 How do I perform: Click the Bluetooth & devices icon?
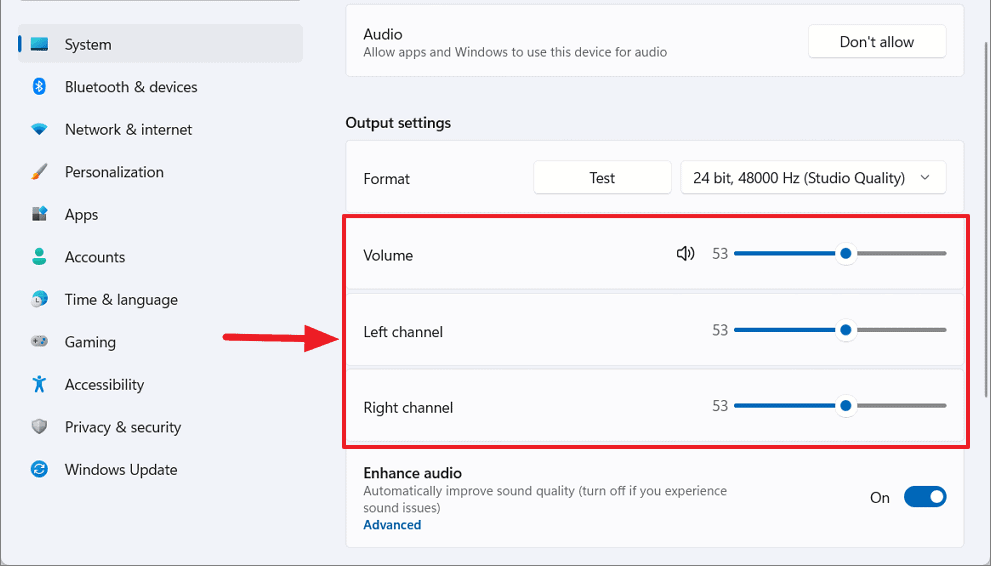pyautogui.click(x=40, y=87)
